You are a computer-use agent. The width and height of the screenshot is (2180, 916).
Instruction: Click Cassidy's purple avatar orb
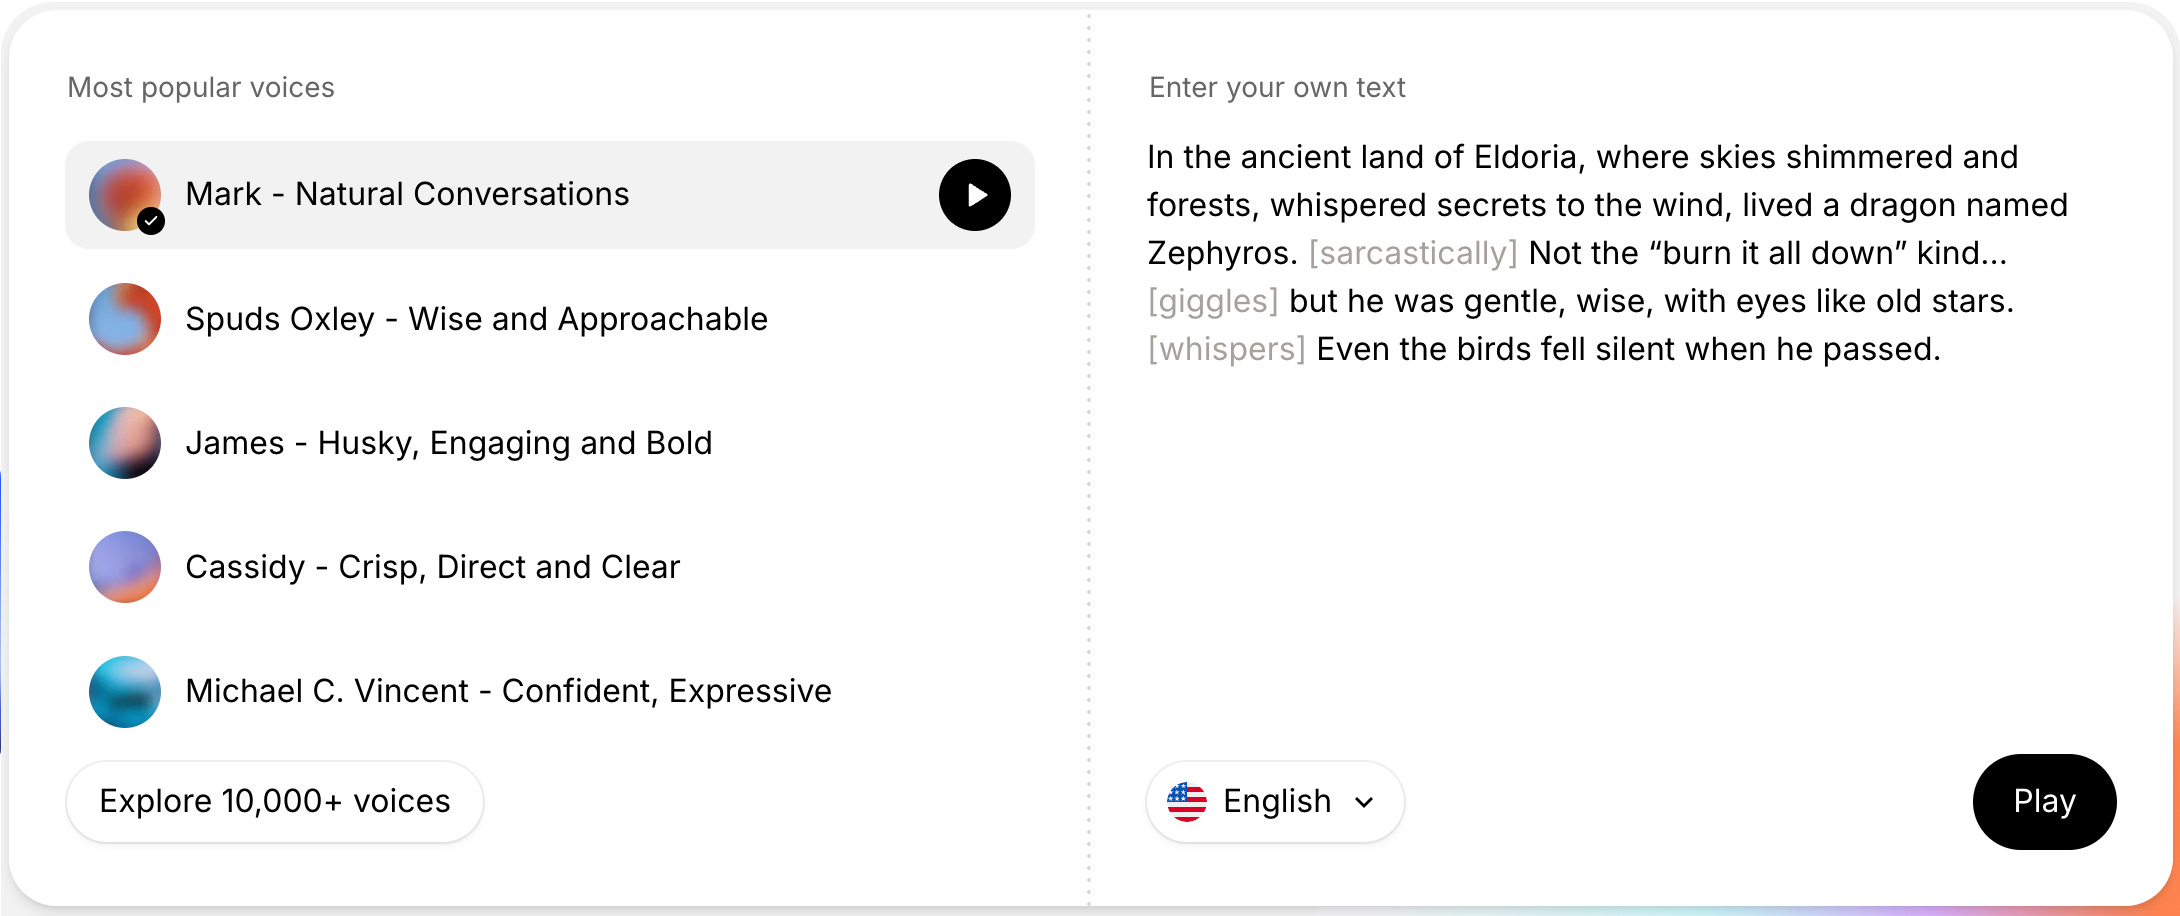pos(125,567)
